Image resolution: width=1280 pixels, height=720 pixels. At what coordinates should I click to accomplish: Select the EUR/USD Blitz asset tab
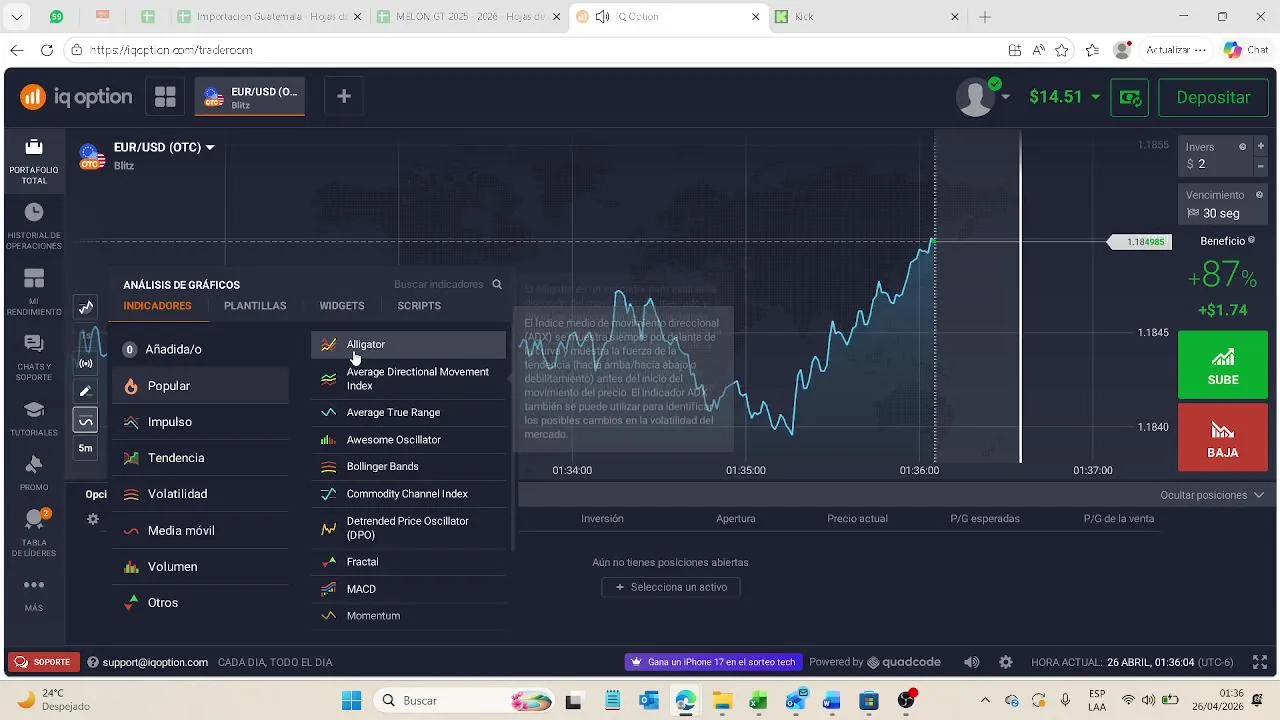[x=250, y=97]
